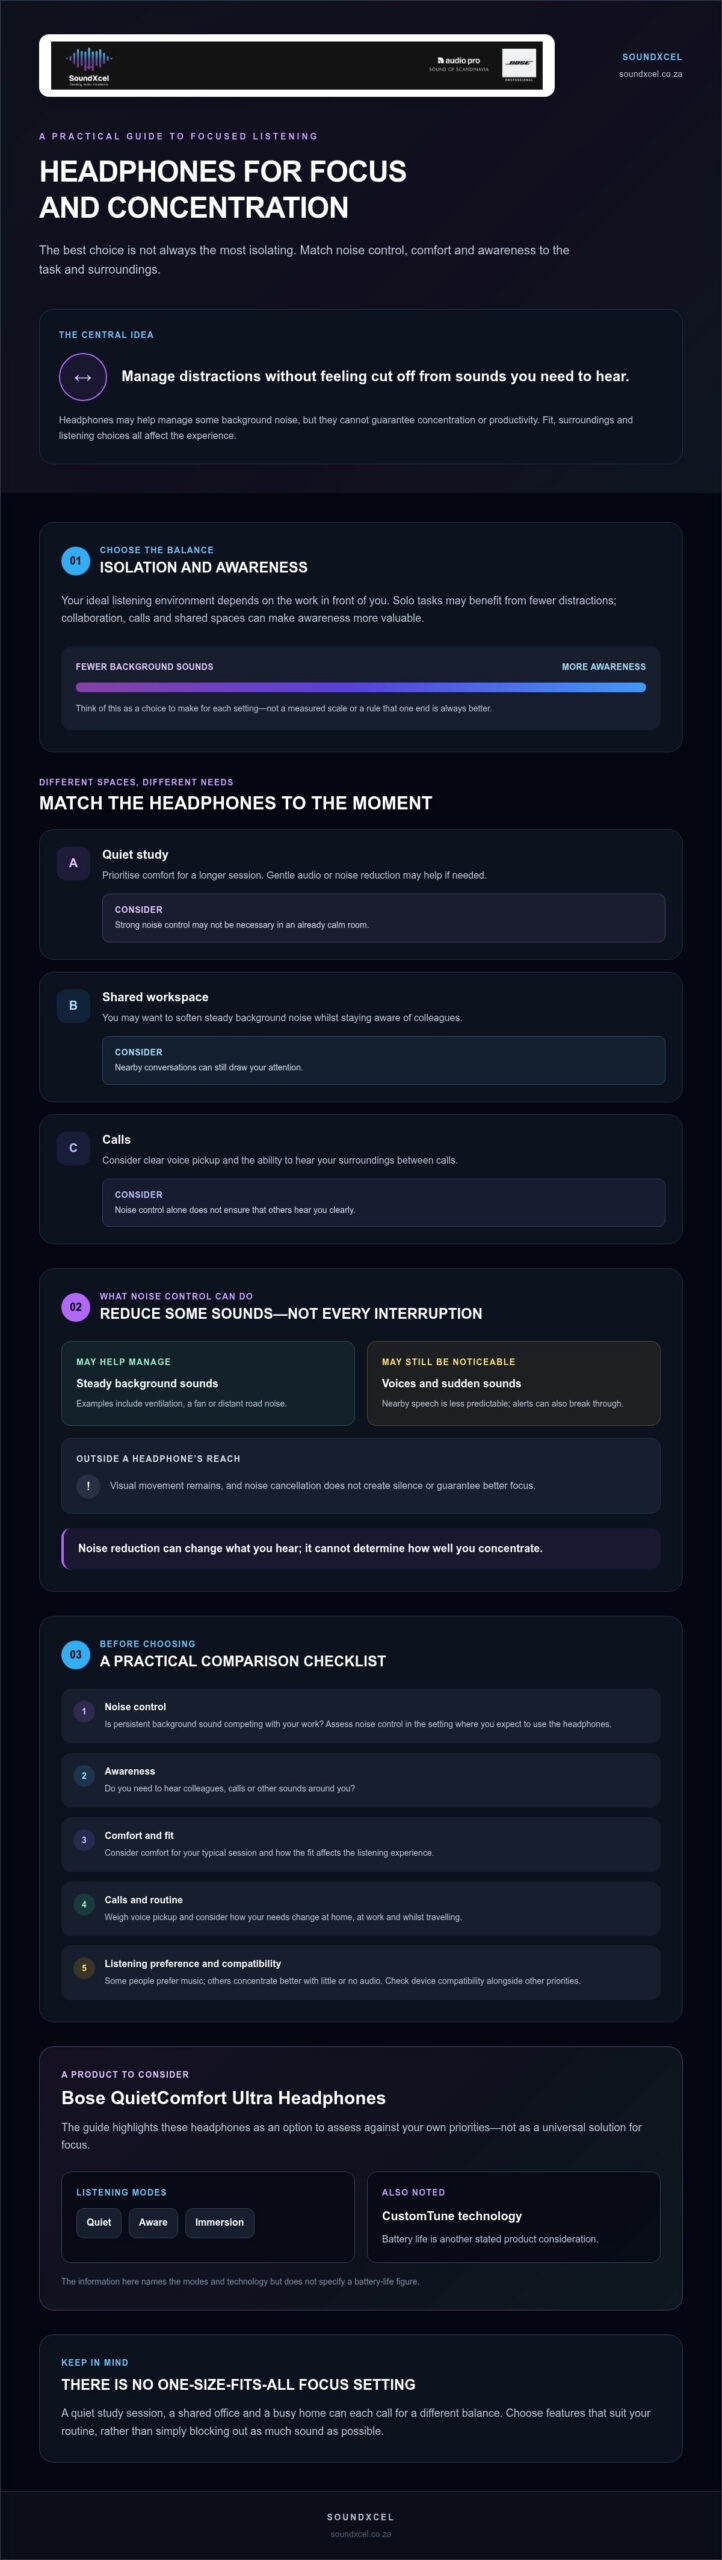Select the Immersion listening mode

coord(219,2222)
